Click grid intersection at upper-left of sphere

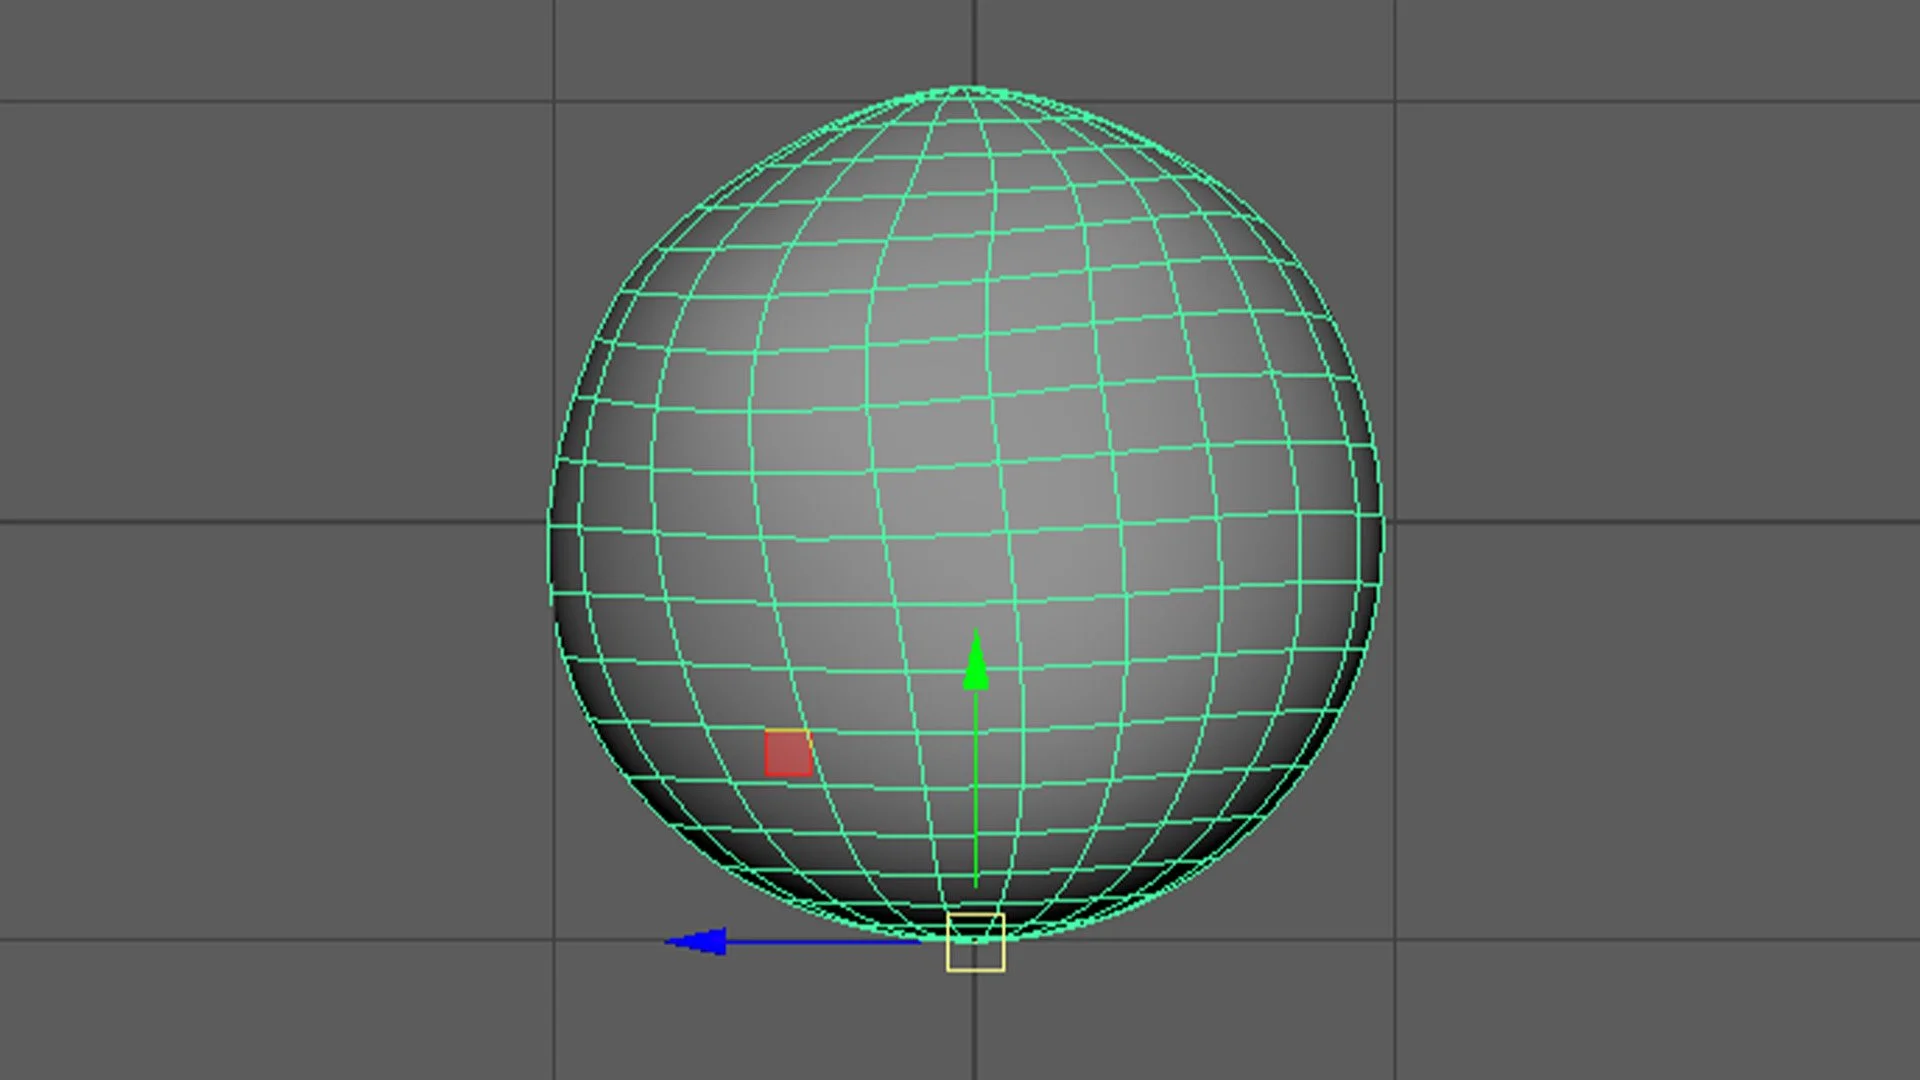555,101
